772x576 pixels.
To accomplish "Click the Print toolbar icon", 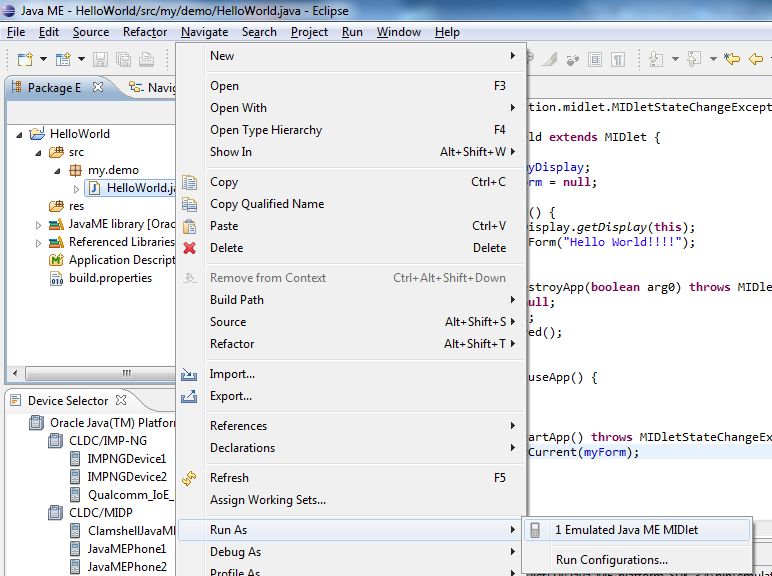I will (x=146, y=60).
